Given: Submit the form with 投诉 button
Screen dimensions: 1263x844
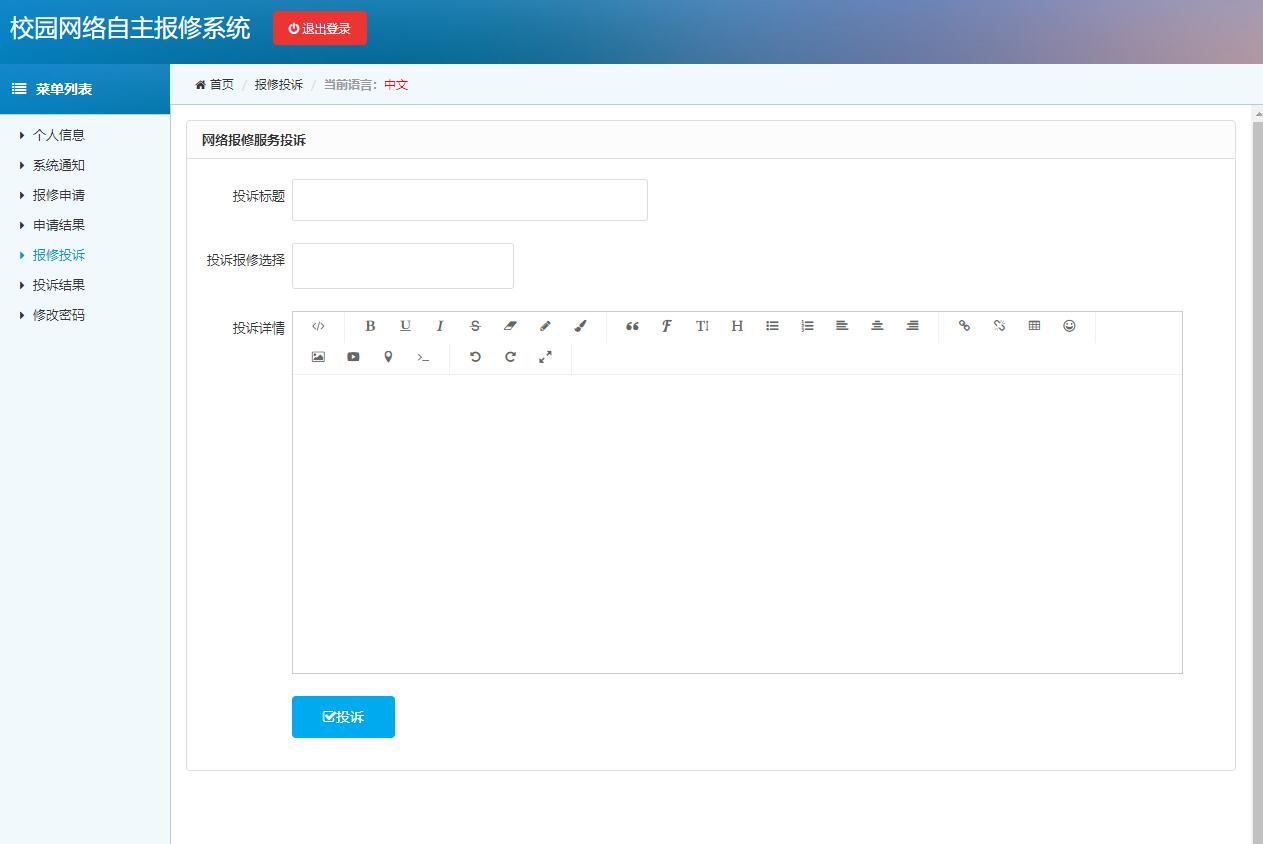Looking at the screenshot, I should [x=343, y=717].
